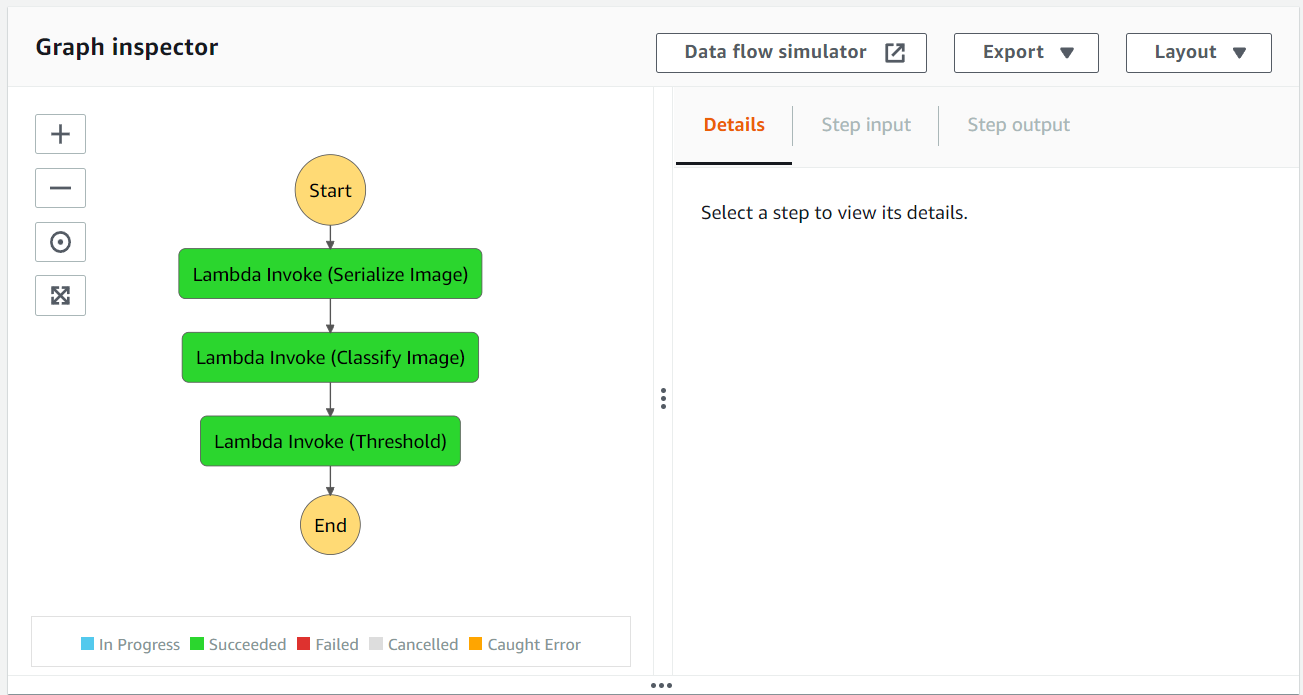Select the Lambda Invoke (Threshold) step
The width and height of the screenshot is (1303, 695).
[330, 440]
